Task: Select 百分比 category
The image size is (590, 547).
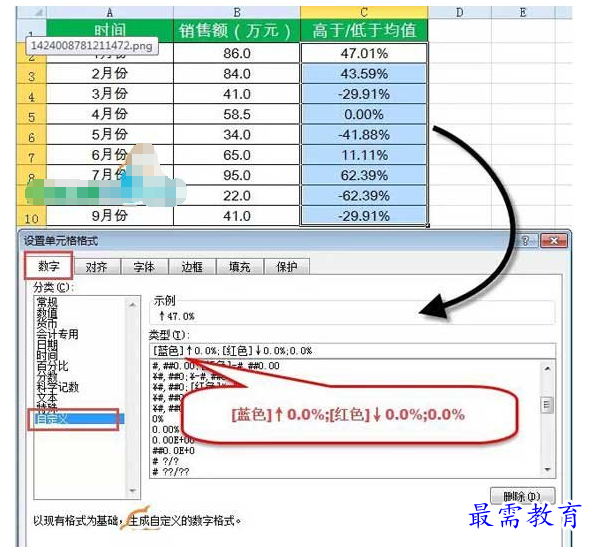Action: click(x=52, y=366)
